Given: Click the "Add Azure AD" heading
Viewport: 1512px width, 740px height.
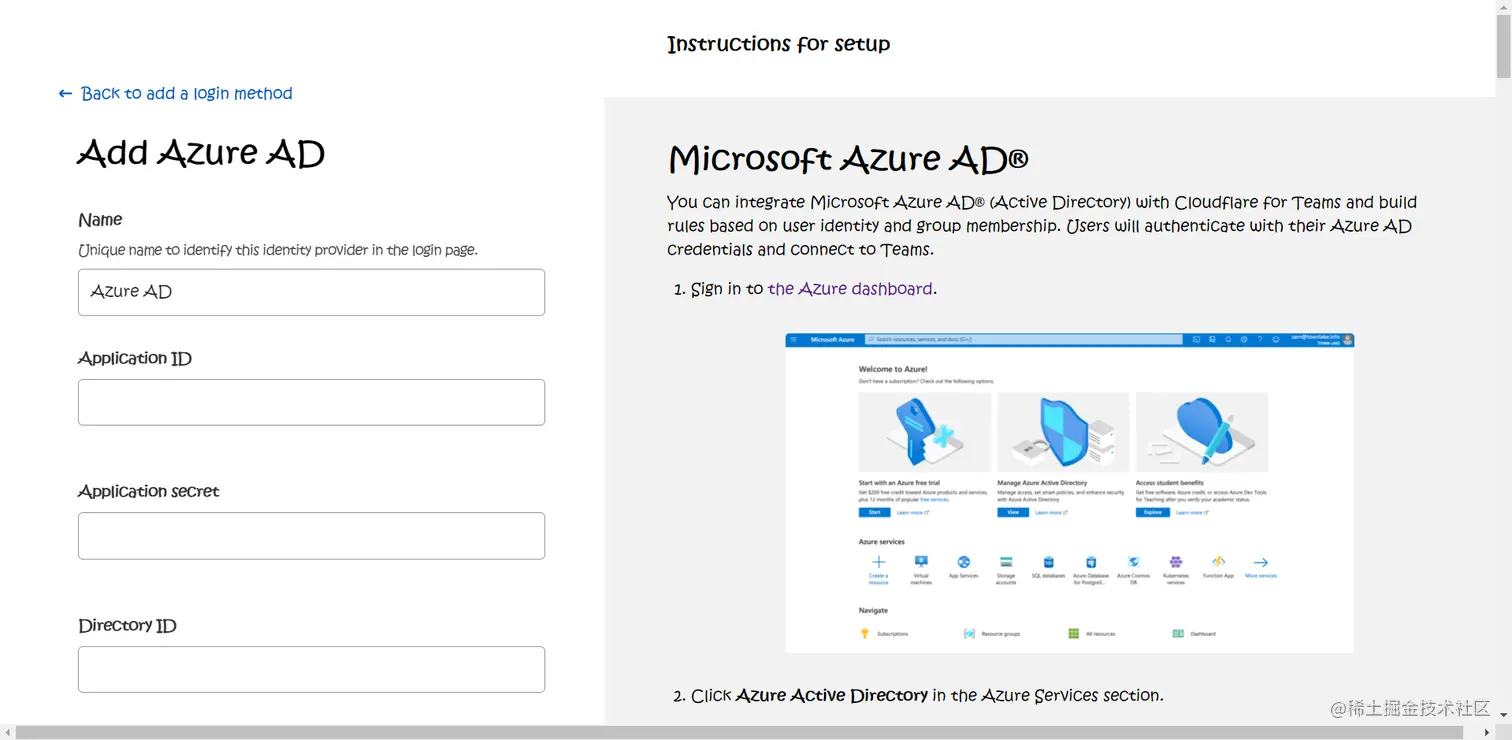Looking at the screenshot, I should point(201,153).
